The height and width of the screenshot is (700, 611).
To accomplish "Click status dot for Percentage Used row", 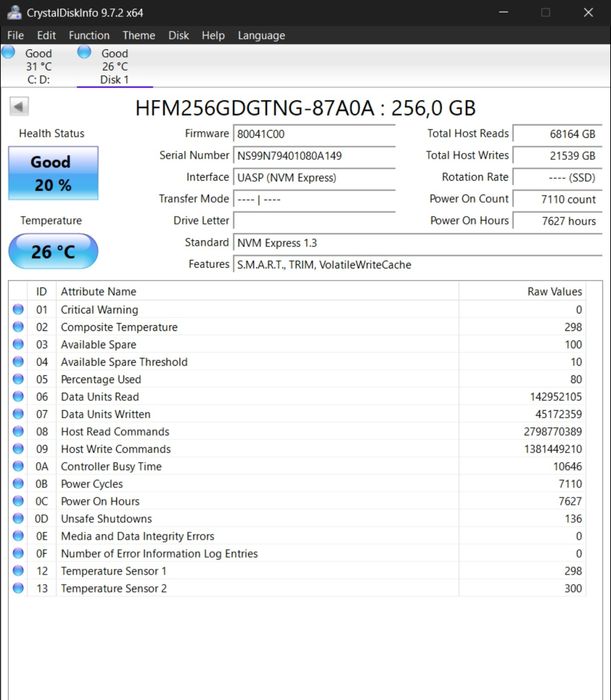I will 18,379.
